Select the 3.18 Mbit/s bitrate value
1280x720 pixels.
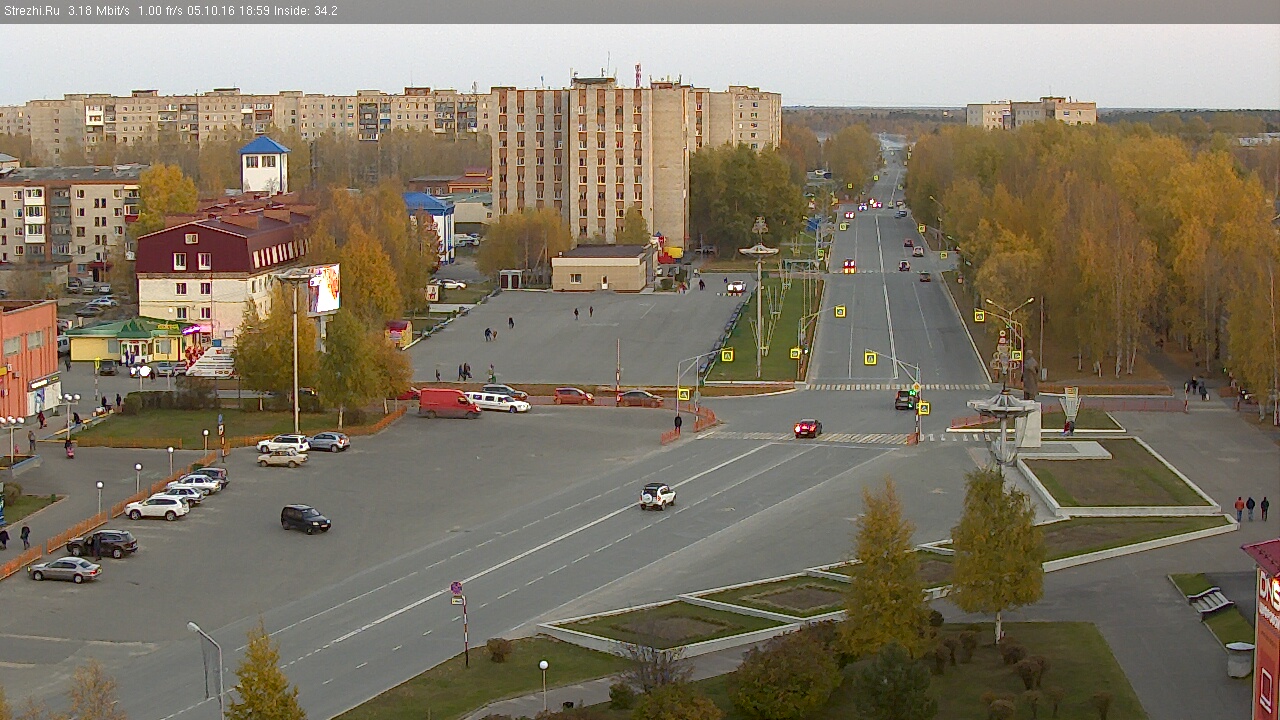(99, 11)
